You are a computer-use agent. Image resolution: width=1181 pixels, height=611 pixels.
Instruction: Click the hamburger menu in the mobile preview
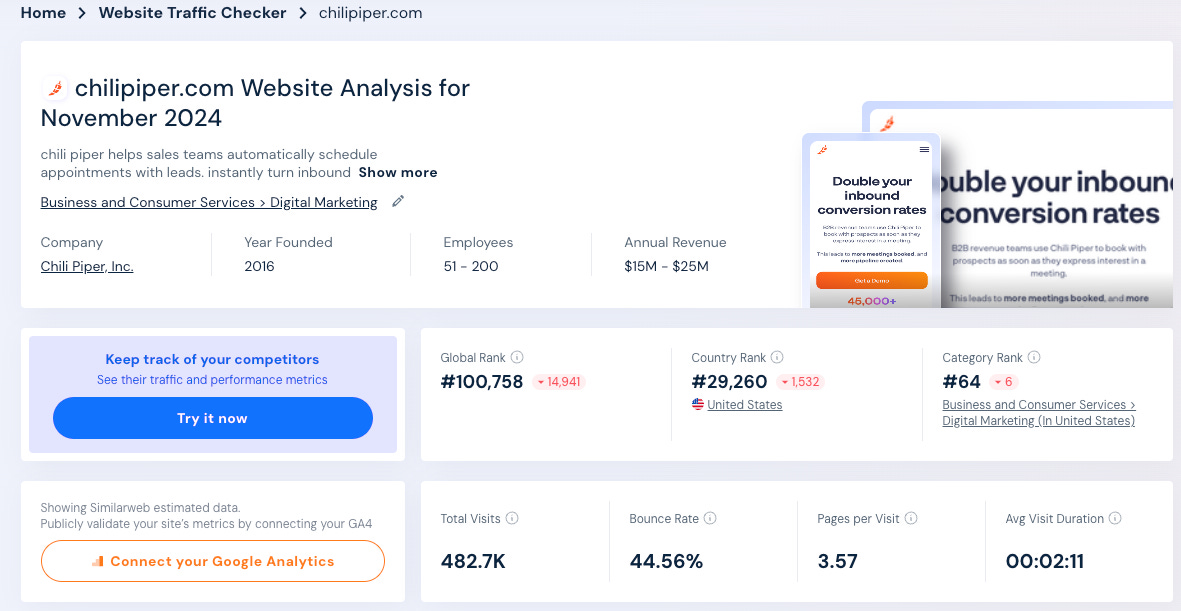(924, 150)
